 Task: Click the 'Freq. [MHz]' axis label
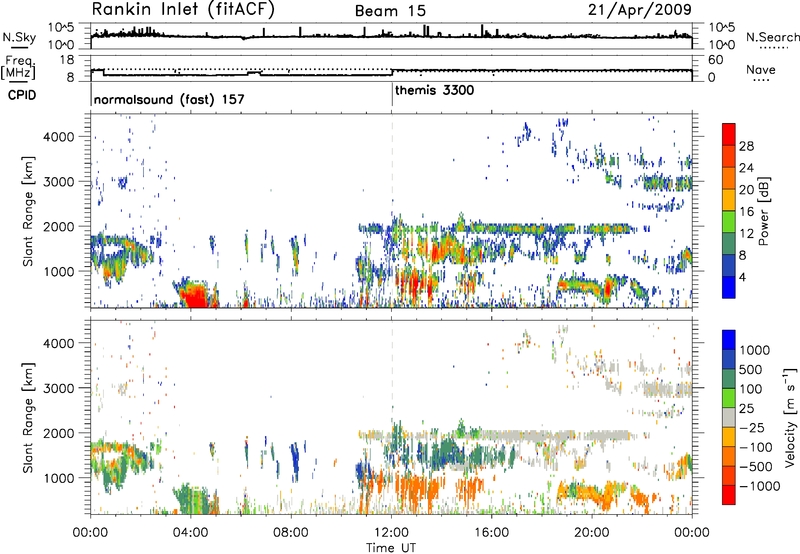click(18, 67)
